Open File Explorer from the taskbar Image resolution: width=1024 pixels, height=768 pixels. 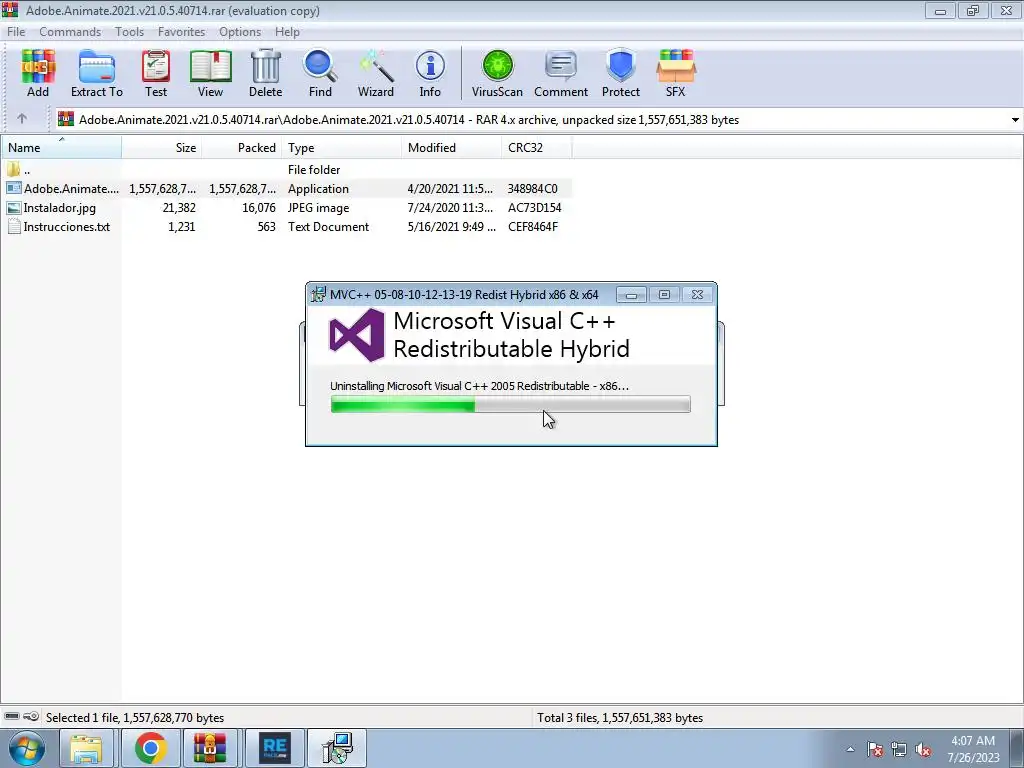(86, 748)
